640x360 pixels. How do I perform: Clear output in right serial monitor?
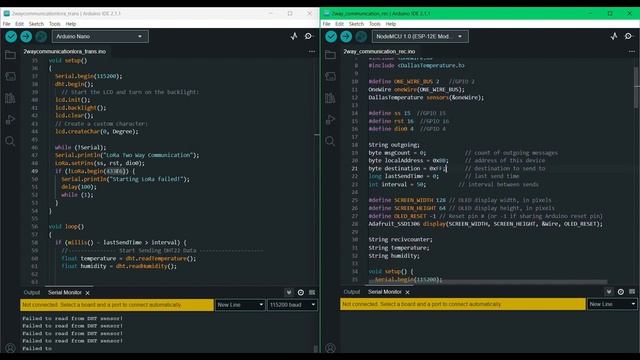tap(632, 292)
